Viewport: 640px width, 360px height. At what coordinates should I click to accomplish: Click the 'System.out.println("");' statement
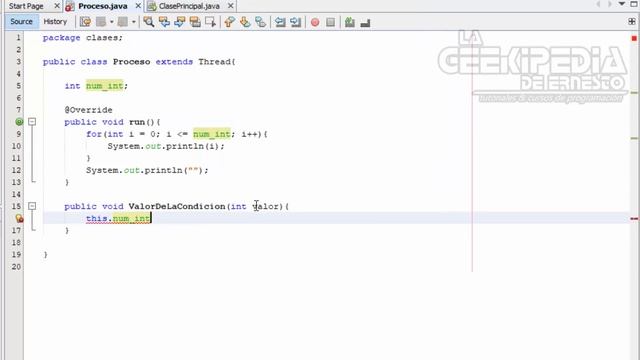coord(147,170)
